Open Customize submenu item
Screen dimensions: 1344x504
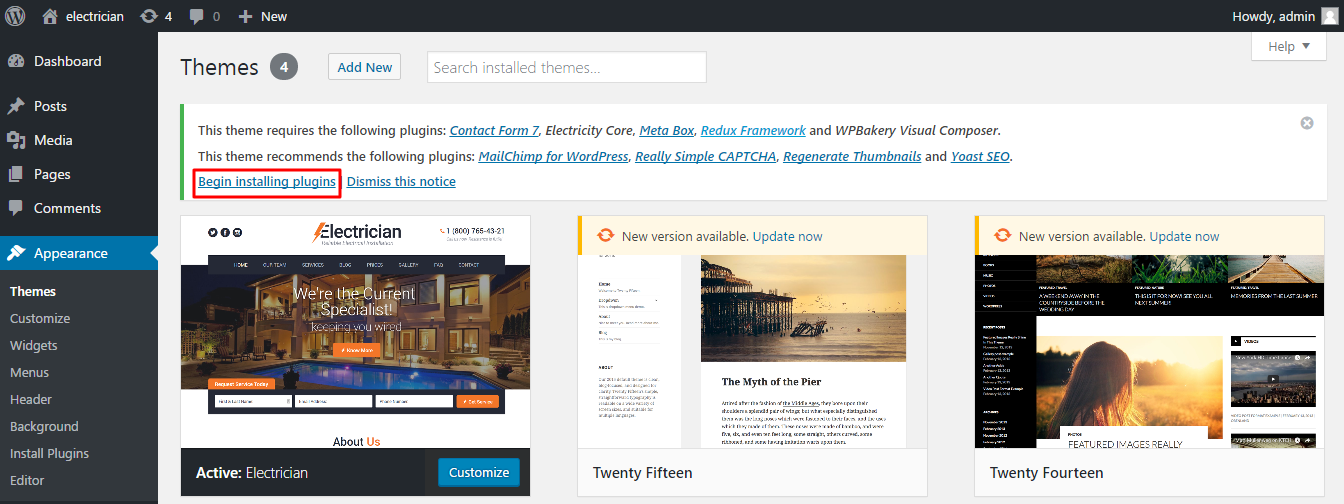40,318
